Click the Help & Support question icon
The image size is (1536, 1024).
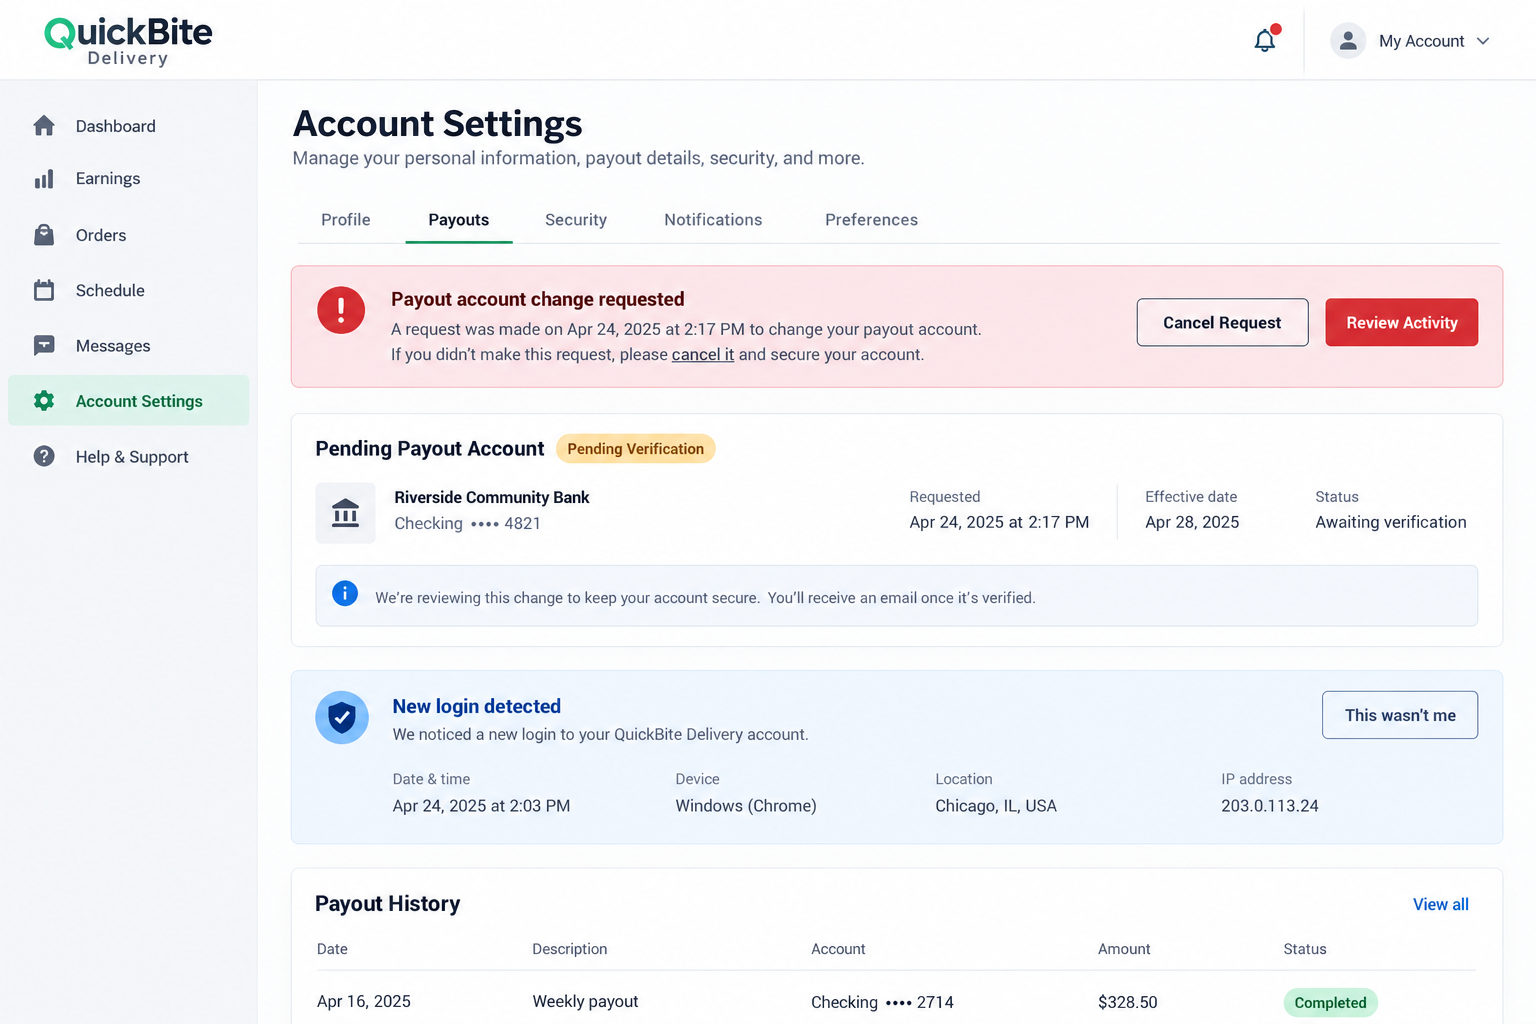44,456
